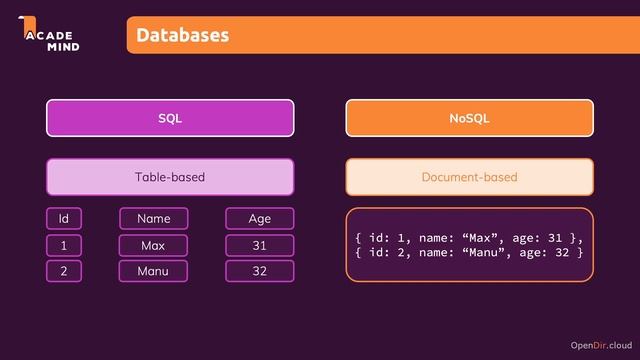Select the cell containing id 1
Image resolution: width=640 pixels, height=360 pixels.
click(64, 246)
